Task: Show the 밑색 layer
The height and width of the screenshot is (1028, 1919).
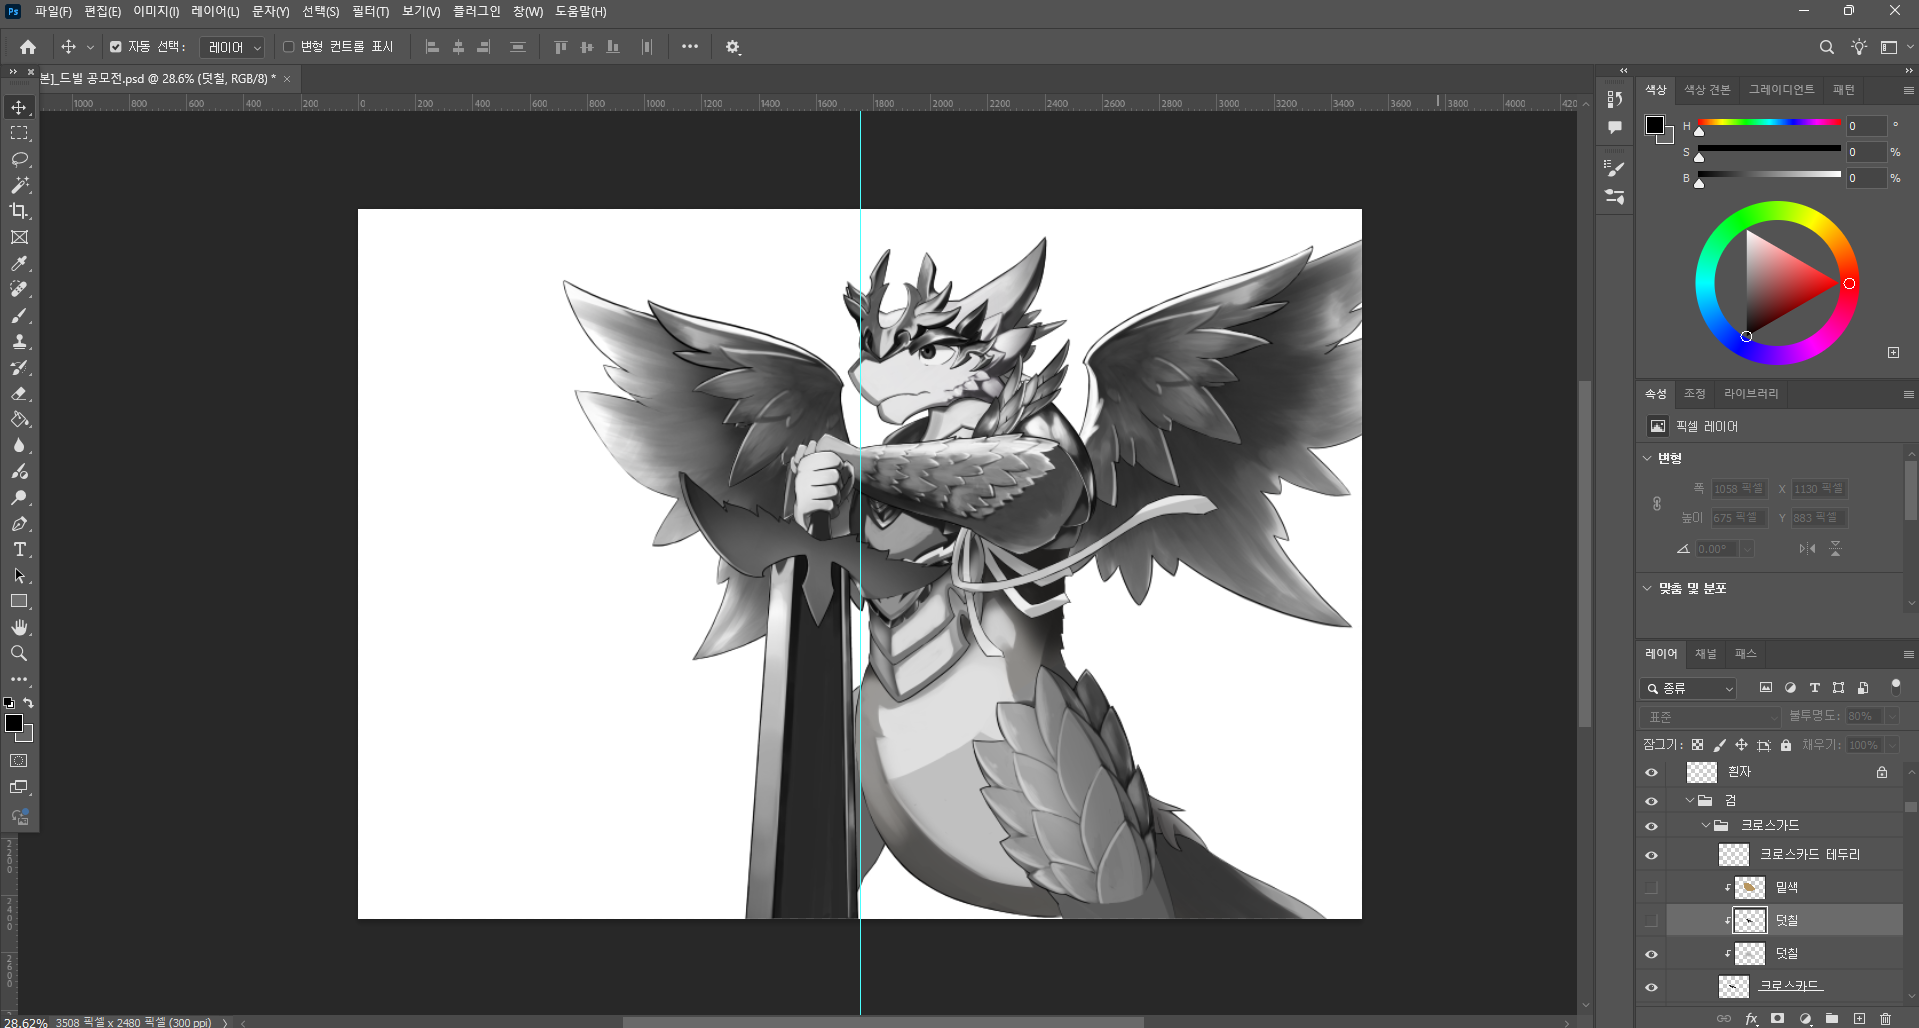Action: (x=1651, y=888)
